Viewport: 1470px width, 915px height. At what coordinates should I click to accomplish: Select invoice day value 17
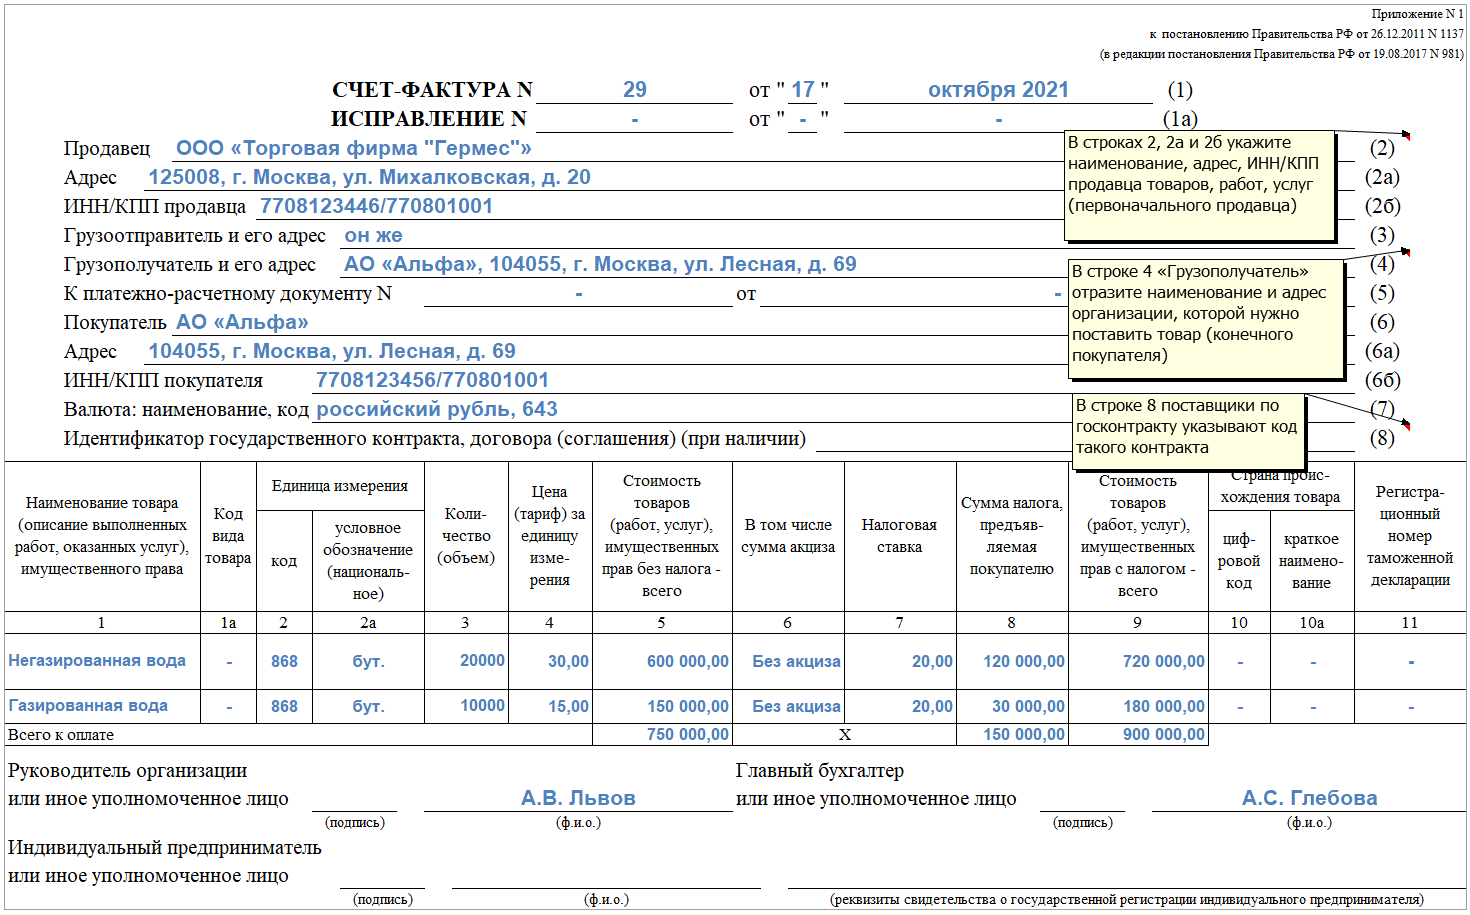[x=803, y=90]
